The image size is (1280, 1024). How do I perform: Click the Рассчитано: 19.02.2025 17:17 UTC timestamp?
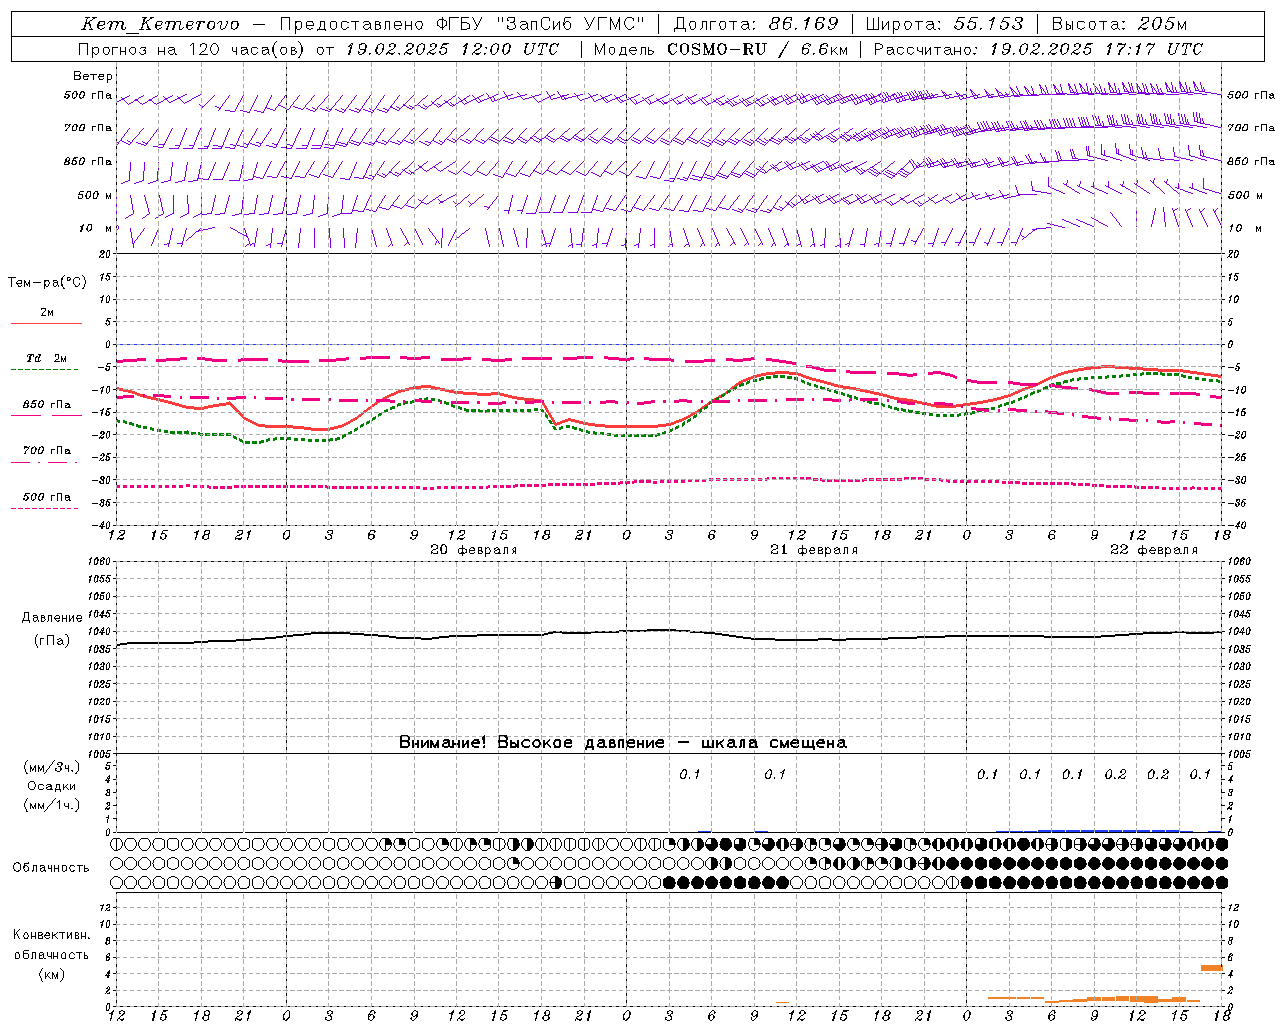[x=1038, y=49]
